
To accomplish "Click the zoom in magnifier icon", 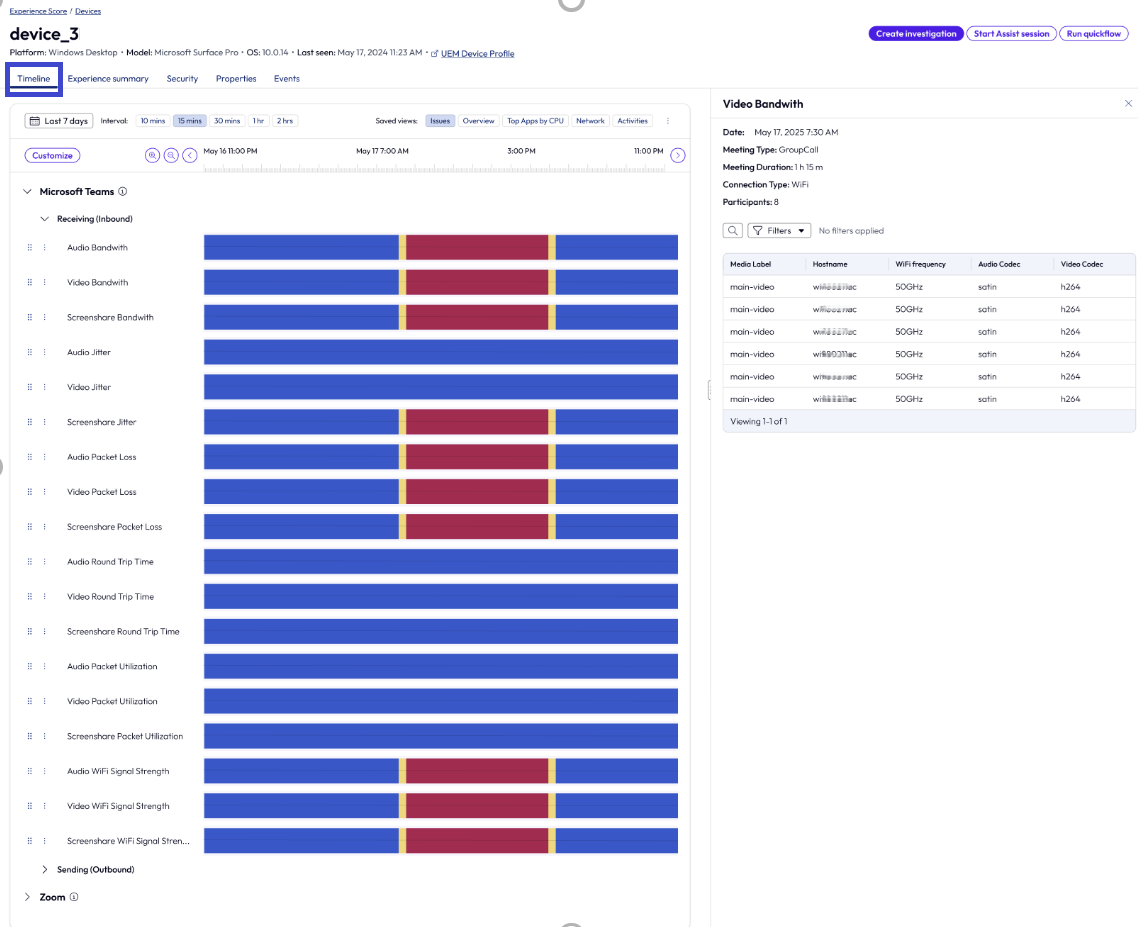I will (x=152, y=155).
